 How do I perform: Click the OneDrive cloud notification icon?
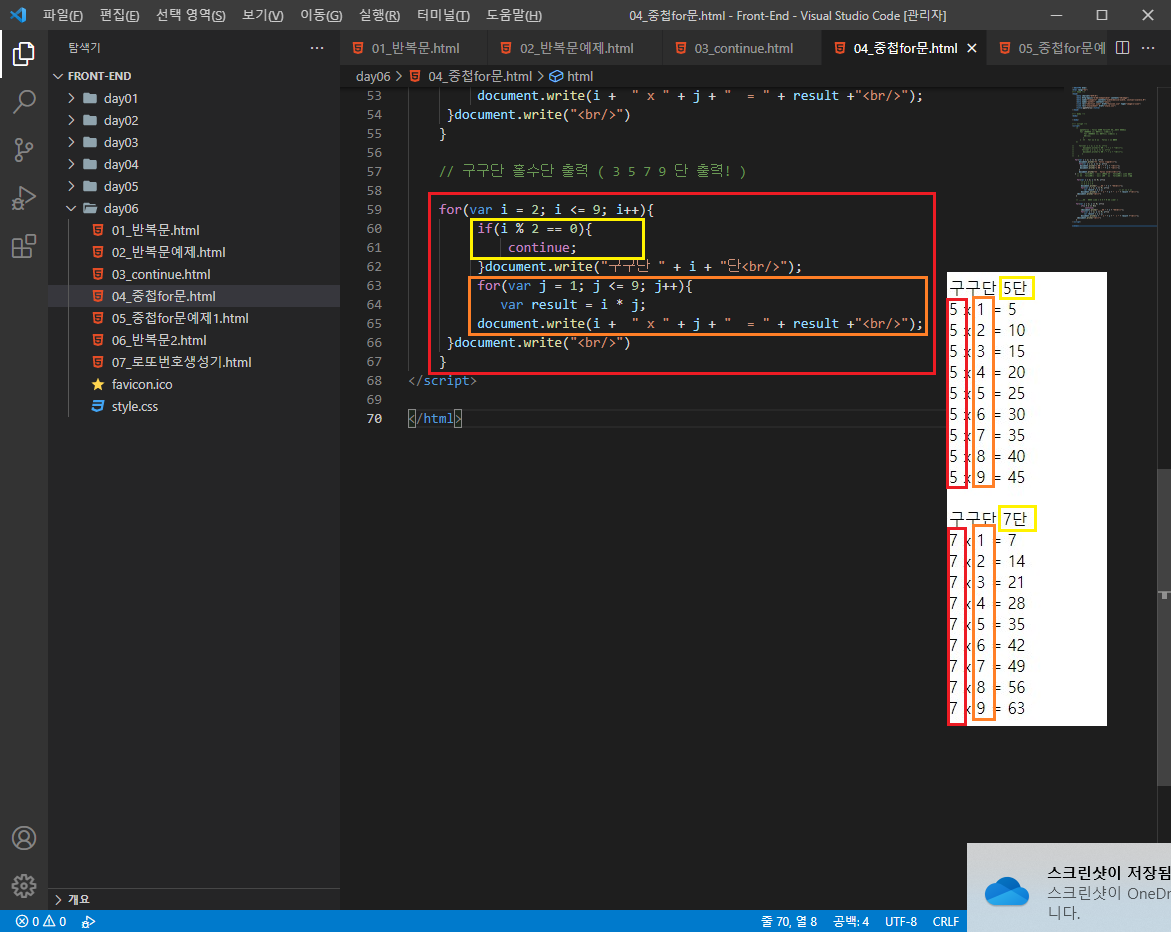[x=1006, y=892]
